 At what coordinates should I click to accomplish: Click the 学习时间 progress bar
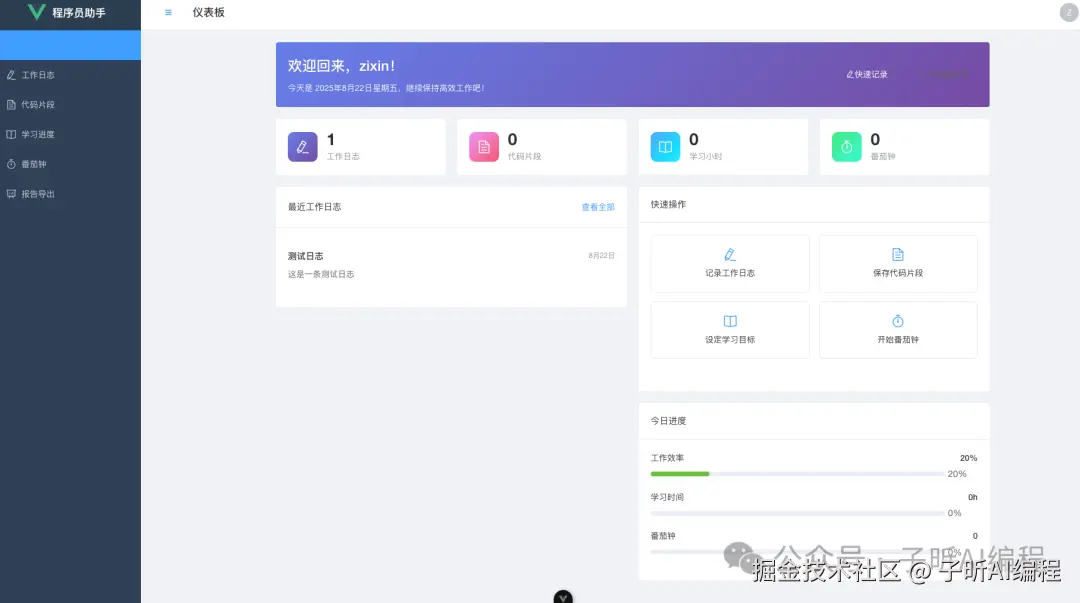coord(797,513)
